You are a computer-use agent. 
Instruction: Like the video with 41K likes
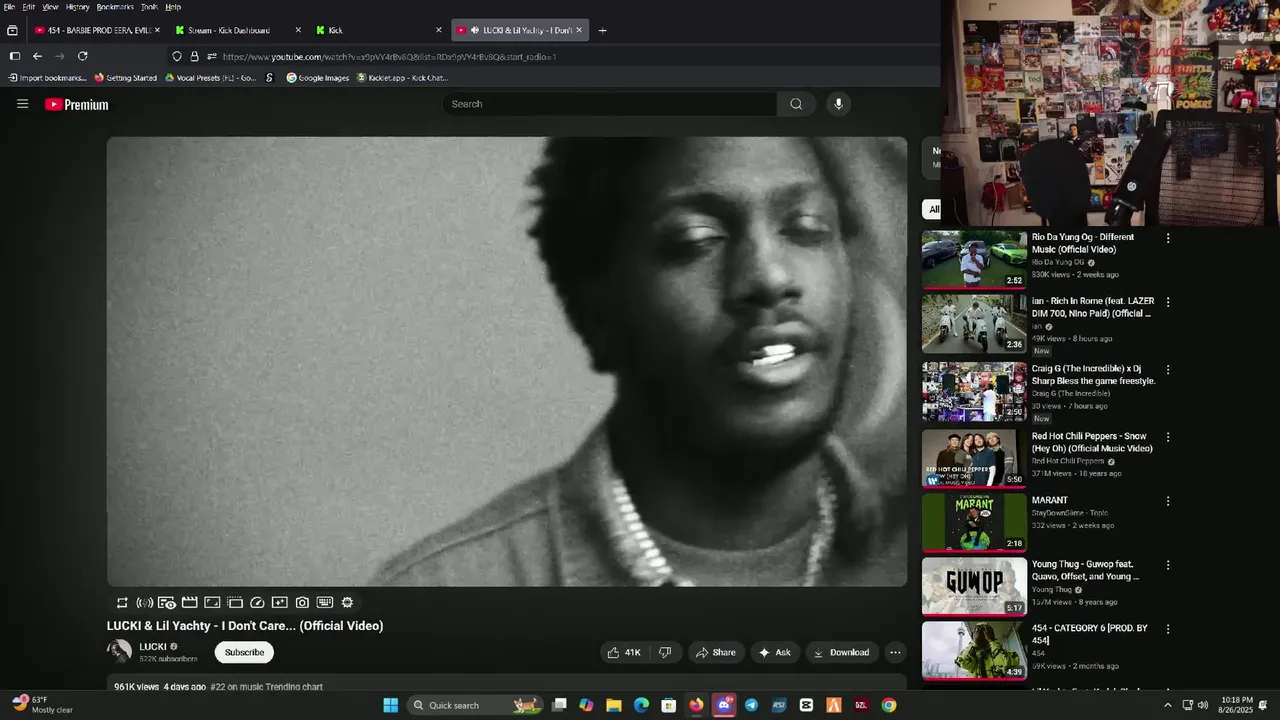click(623, 652)
